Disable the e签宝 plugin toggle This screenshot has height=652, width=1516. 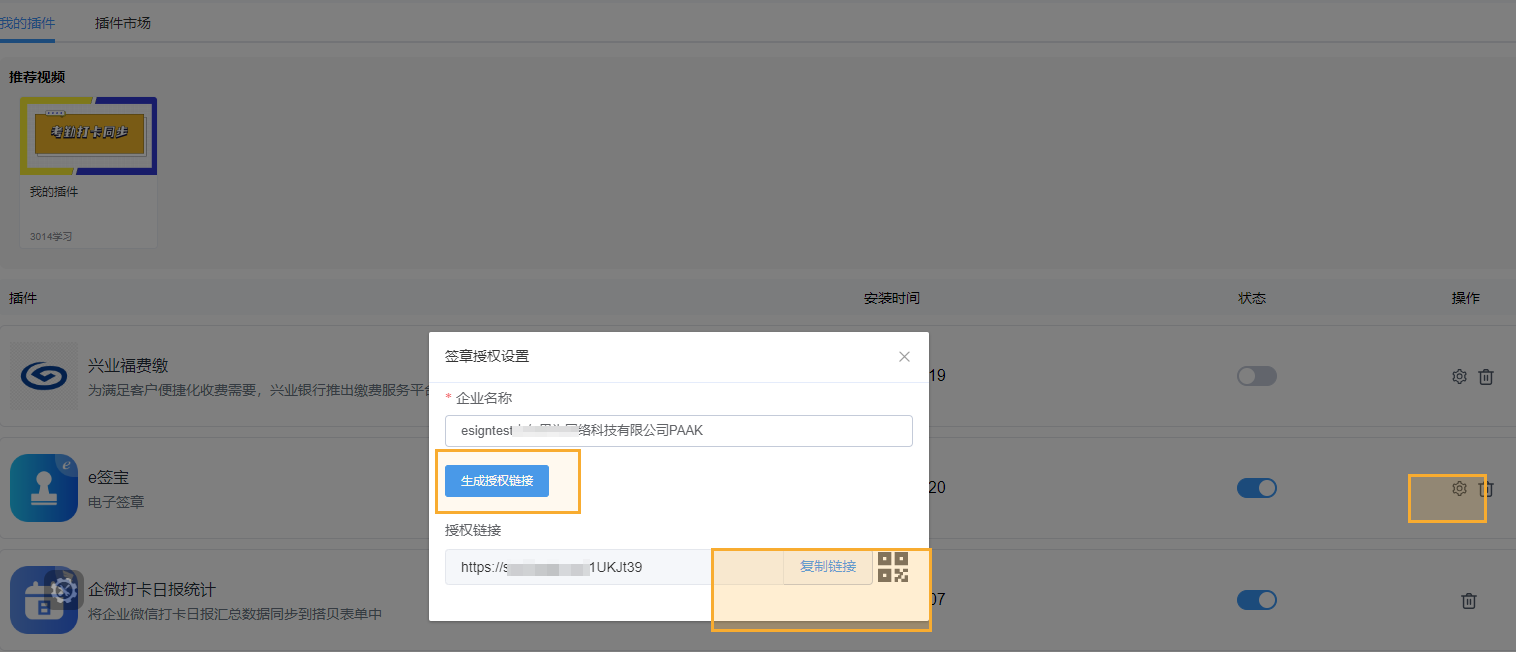click(x=1257, y=488)
